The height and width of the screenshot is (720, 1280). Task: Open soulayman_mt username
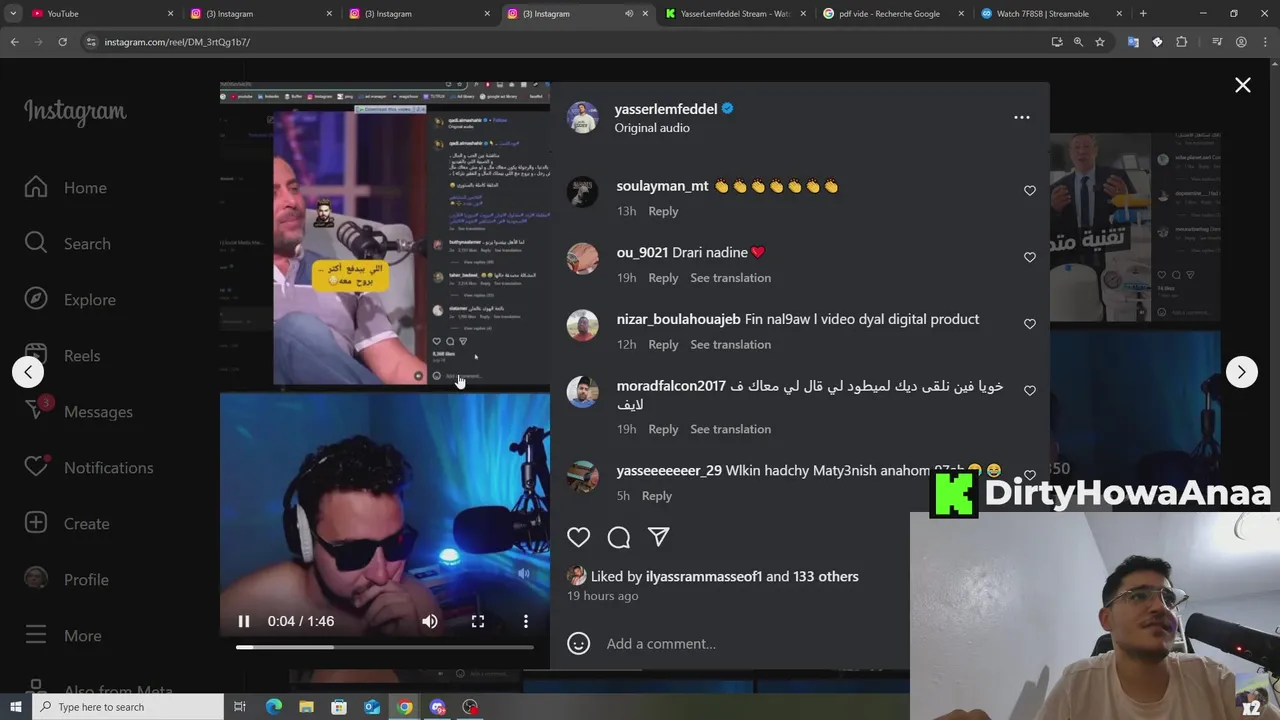pos(662,186)
